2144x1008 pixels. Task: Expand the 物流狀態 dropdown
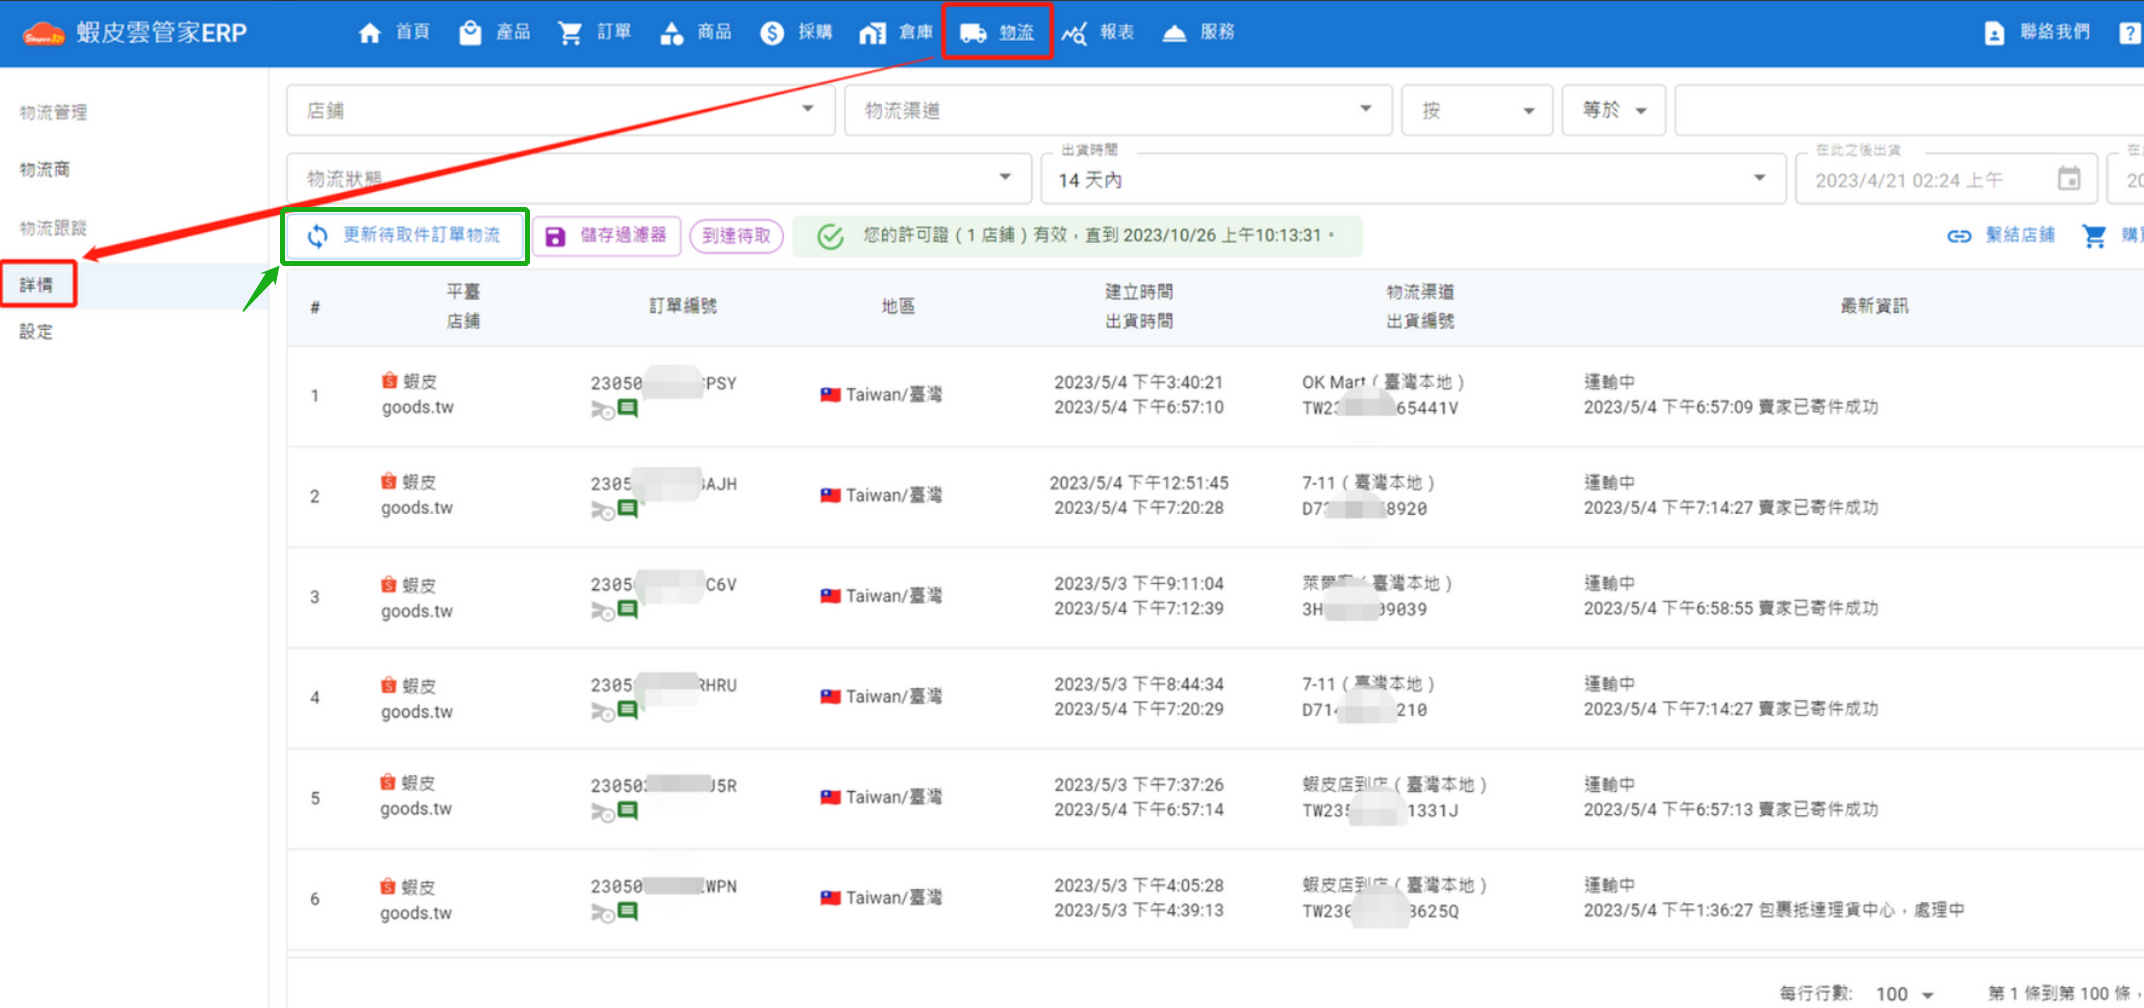tap(659, 178)
